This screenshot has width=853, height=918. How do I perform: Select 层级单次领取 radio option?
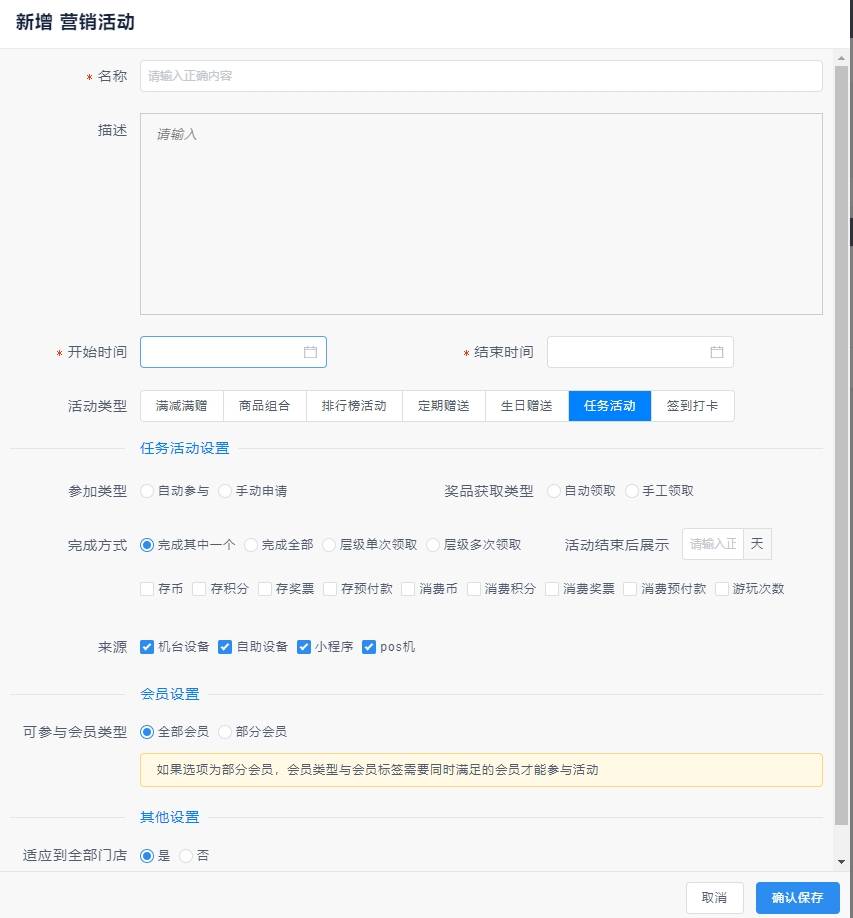click(x=329, y=545)
